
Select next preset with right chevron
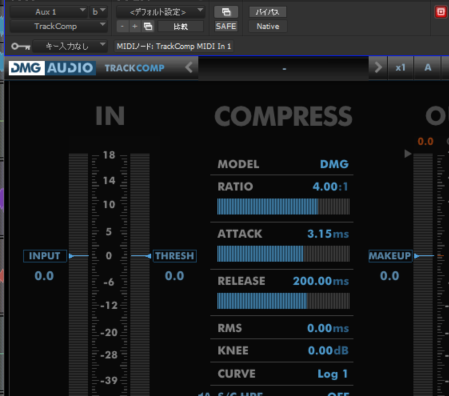pyautogui.click(x=378, y=68)
